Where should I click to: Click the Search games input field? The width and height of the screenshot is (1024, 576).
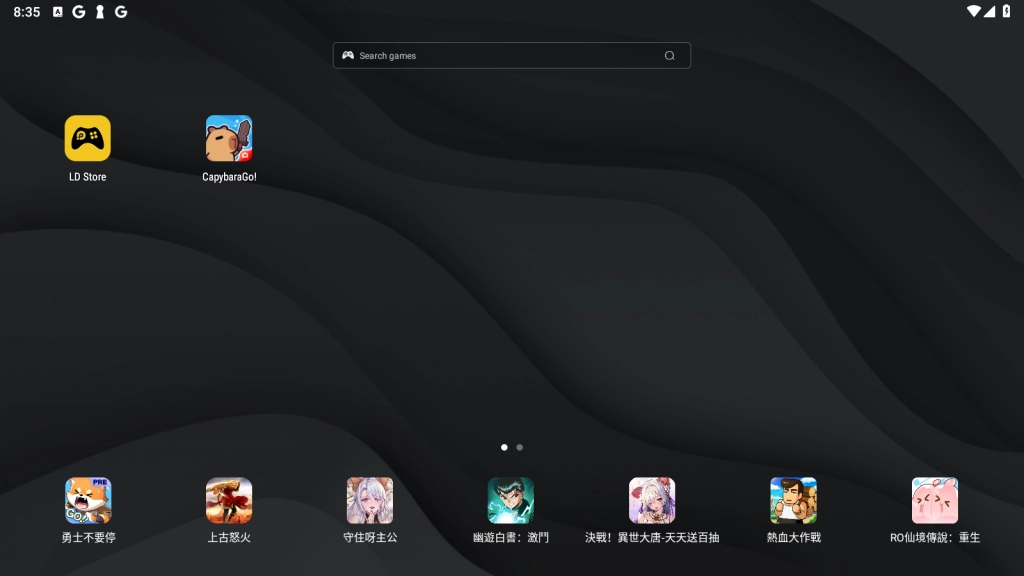point(500,56)
